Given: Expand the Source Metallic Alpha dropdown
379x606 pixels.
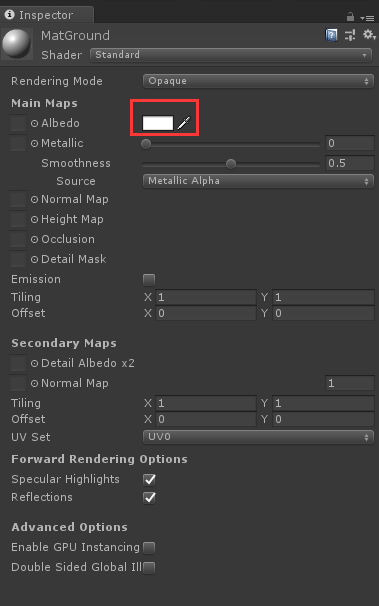Looking at the screenshot, I should point(258,181).
